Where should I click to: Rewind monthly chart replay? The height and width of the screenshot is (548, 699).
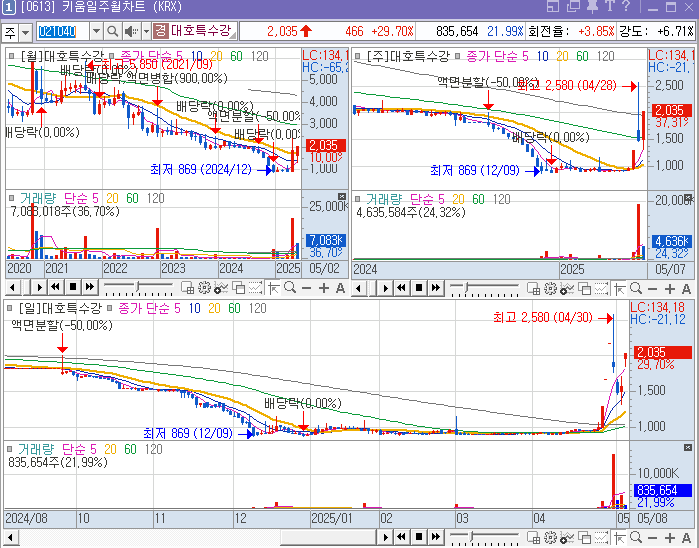coord(56,288)
